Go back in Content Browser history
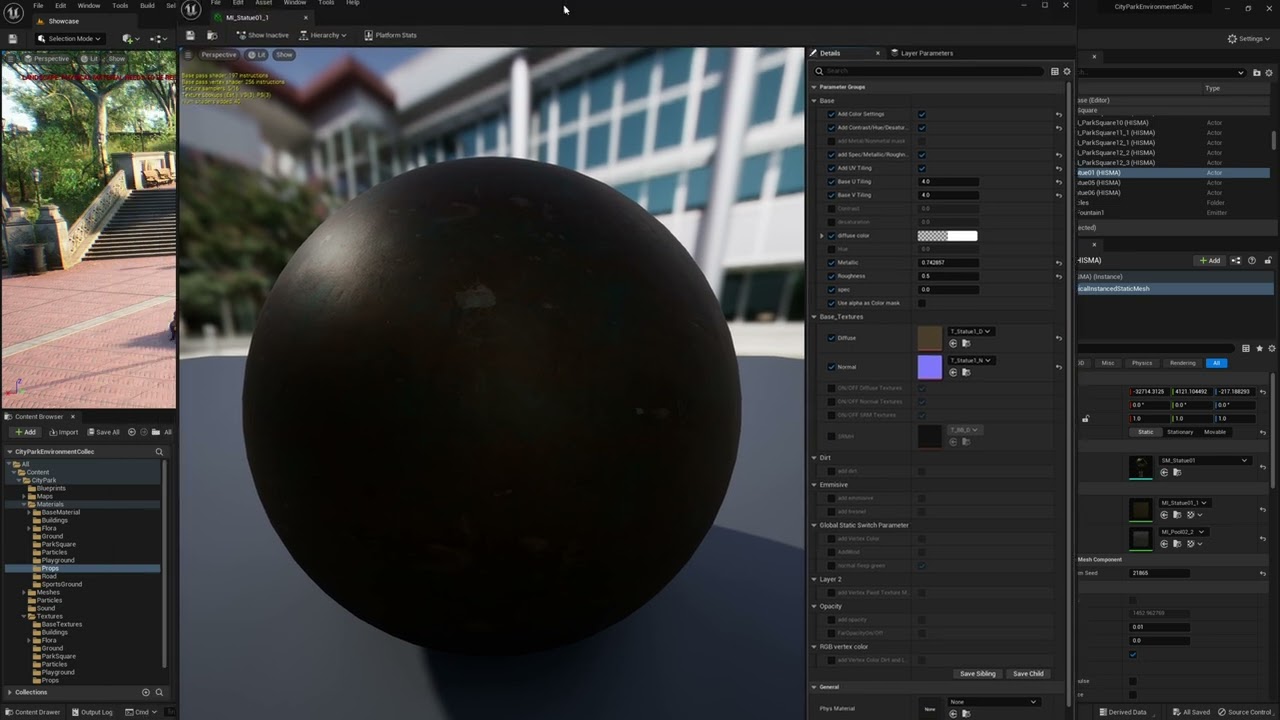Screen dimensions: 1280x720 [130, 432]
